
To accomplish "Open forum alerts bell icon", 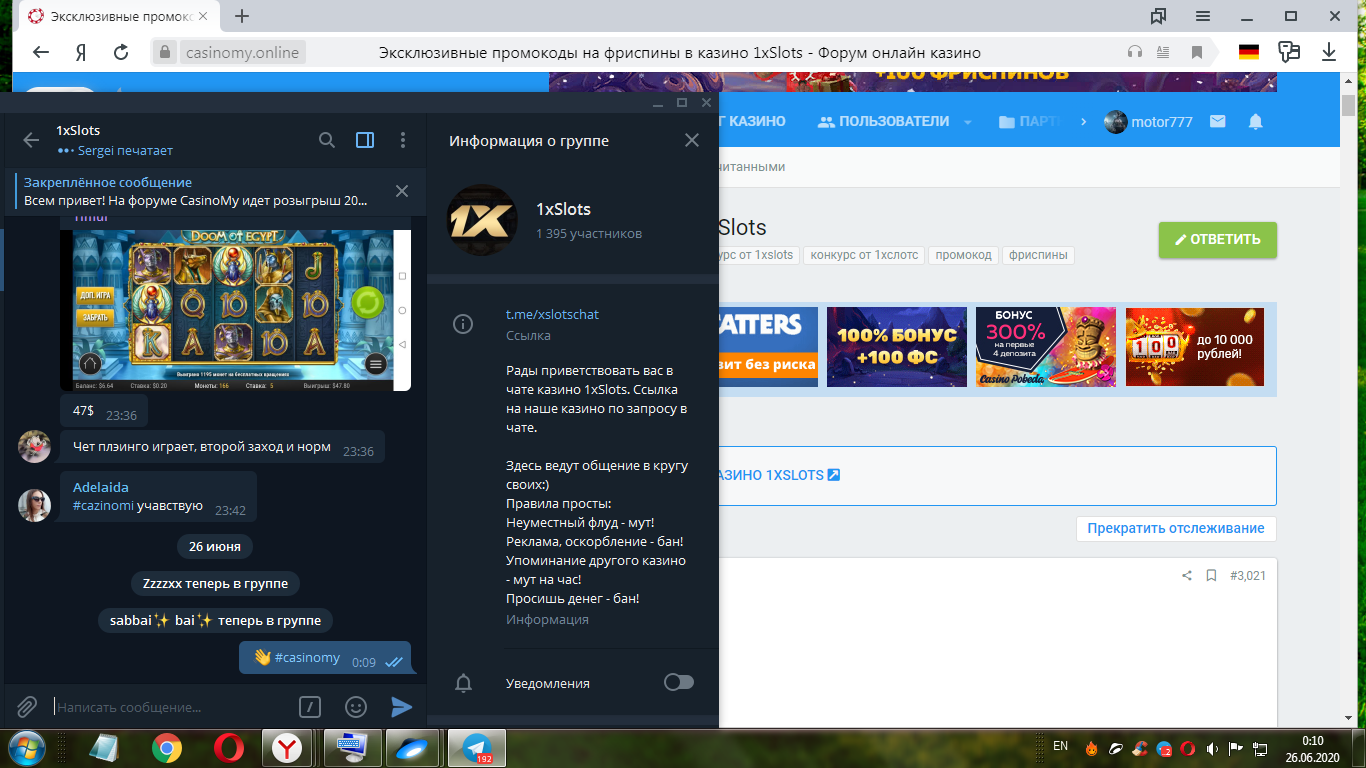I will coord(1256,121).
